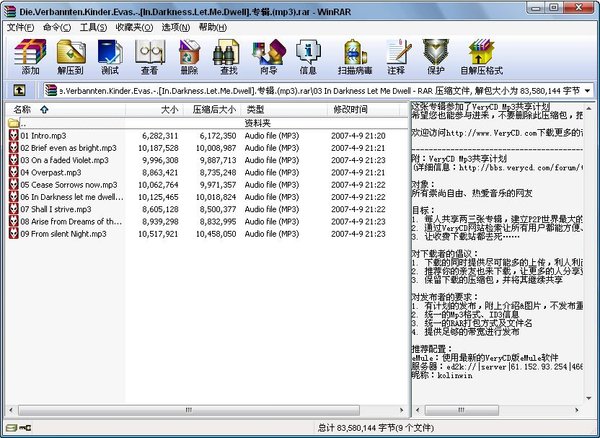This screenshot has width=600, height=438.
Task: Click comment pane scroll up arrow
Action: point(589,107)
